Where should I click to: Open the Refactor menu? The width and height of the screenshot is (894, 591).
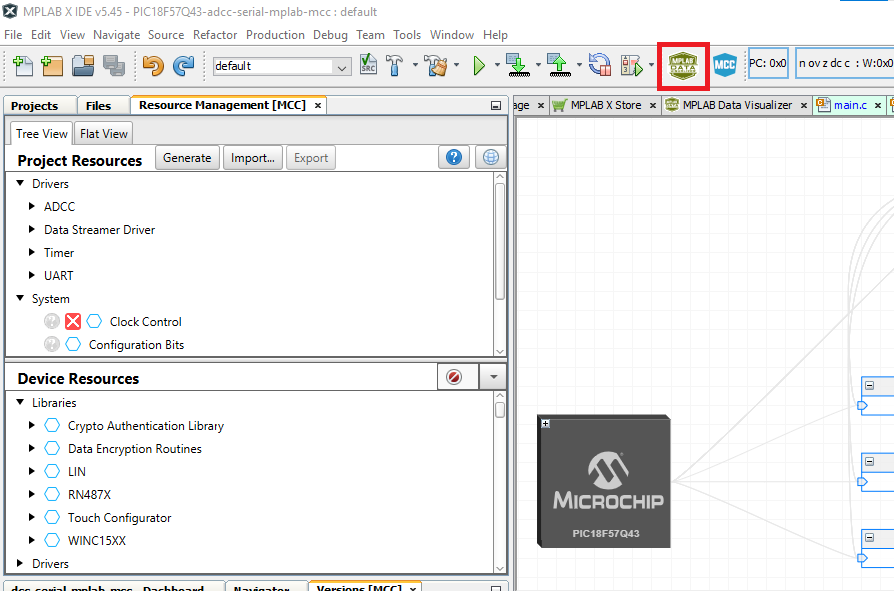tap(215, 35)
